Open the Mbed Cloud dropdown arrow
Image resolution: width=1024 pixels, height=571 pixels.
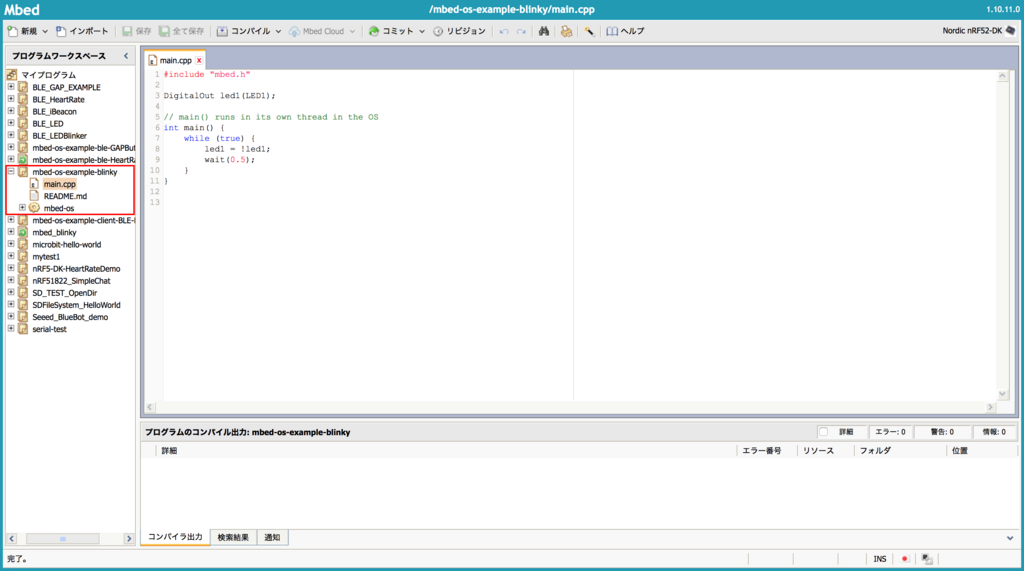pyautogui.click(x=352, y=31)
